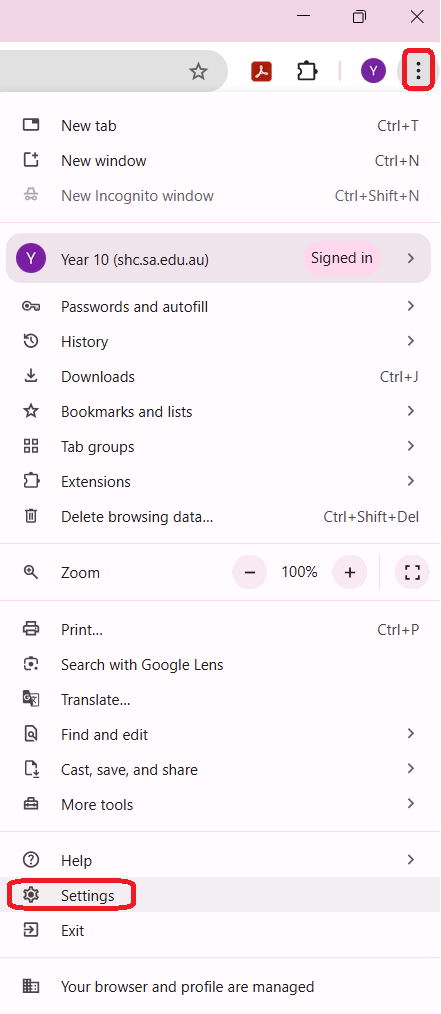
Task: Open the Adobe Acrobat extension icon
Action: coord(261,71)
